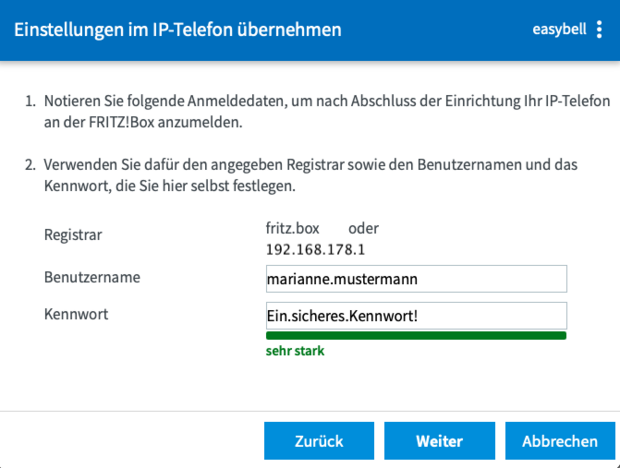The height and width of the screenshot is (468, 620).
Task: Click the Benutzername label
Action: (91, 276)
